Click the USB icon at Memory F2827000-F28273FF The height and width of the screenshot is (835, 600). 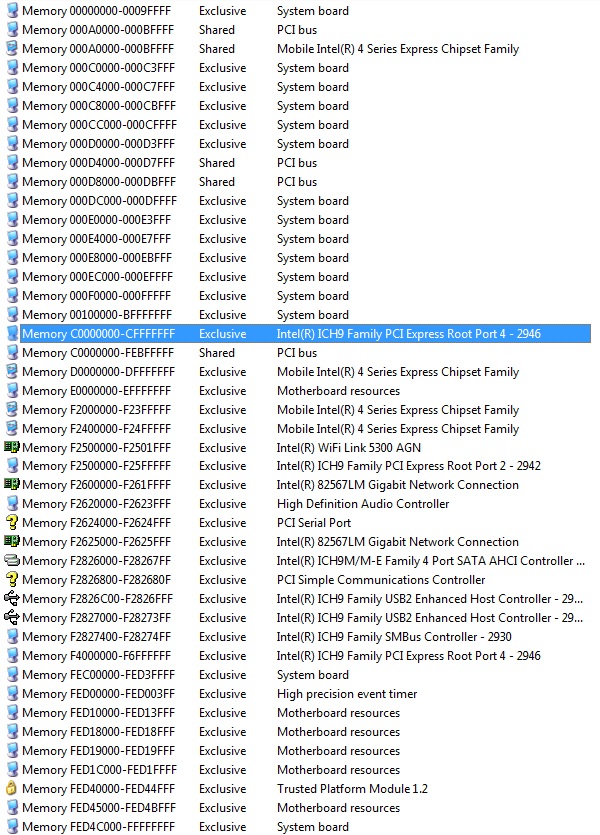[x=12, y=618]
